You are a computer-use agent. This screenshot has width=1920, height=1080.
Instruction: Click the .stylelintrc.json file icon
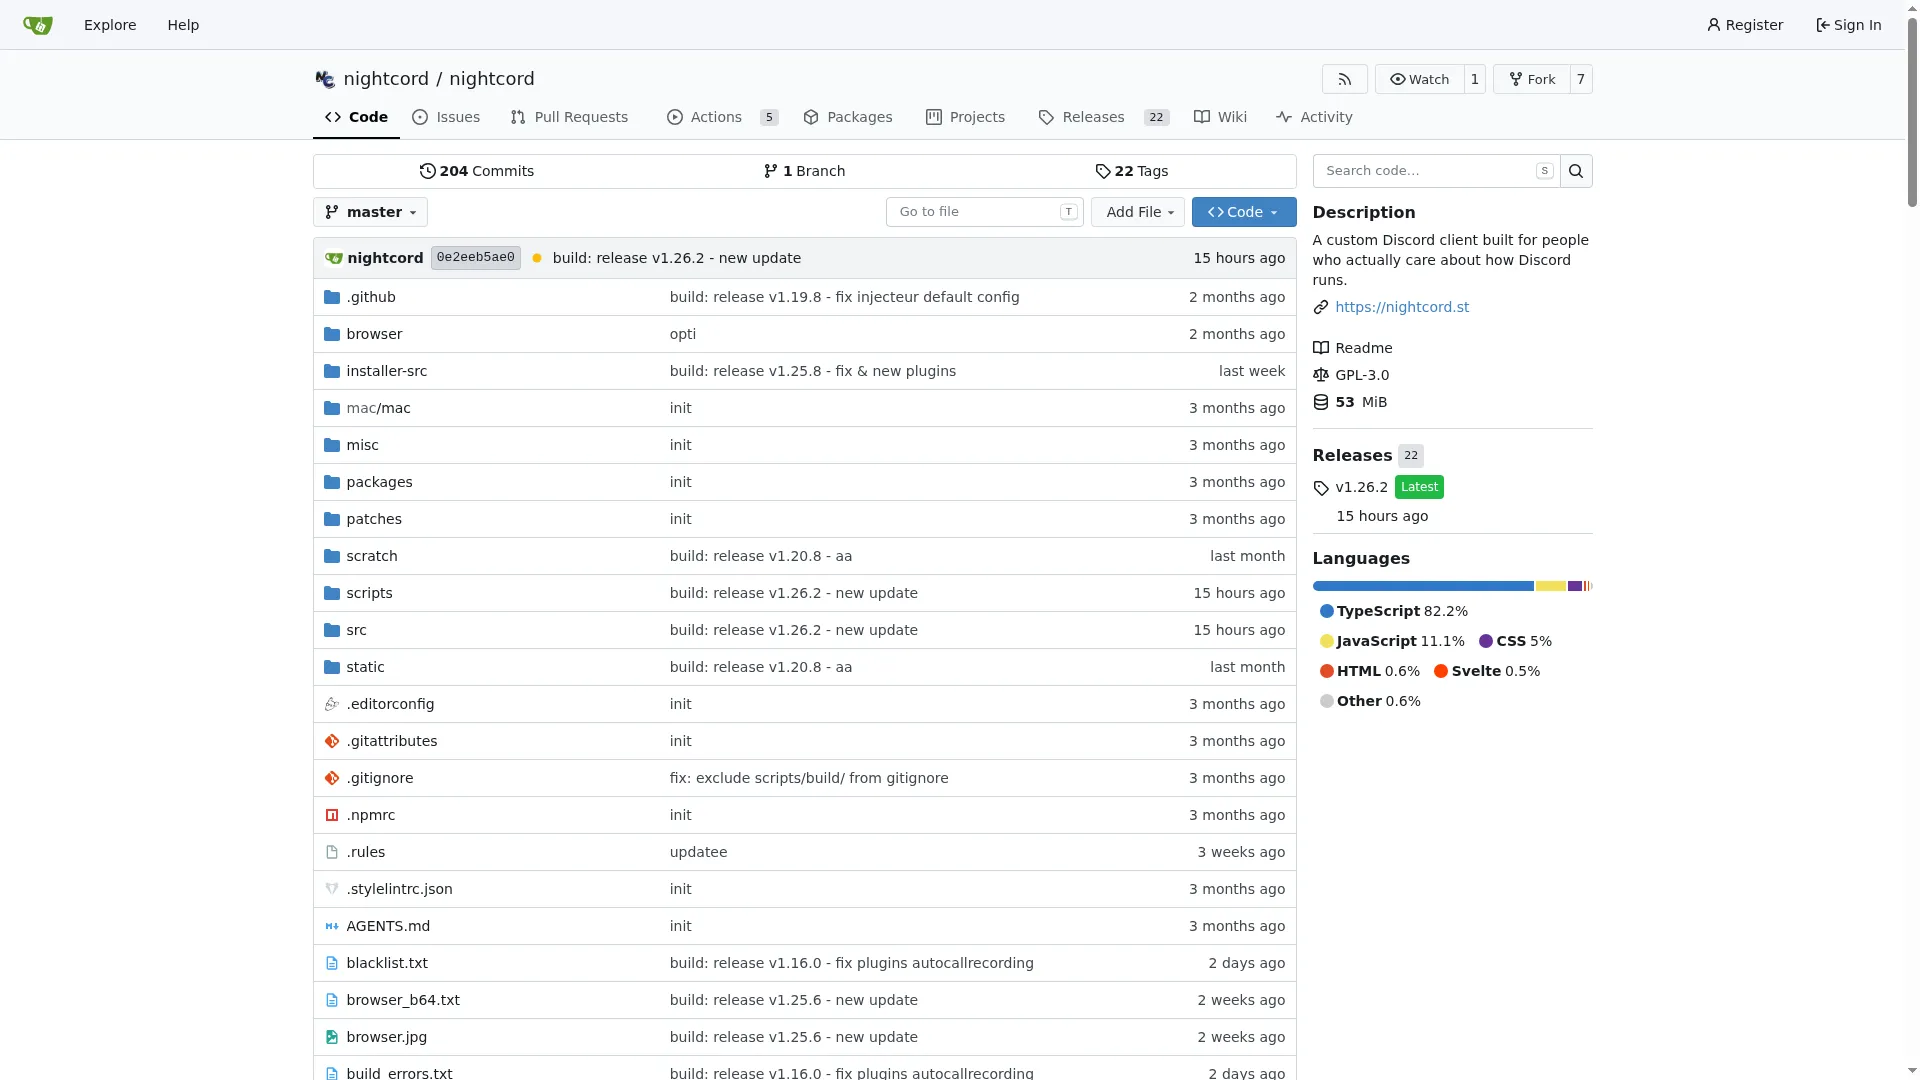coord(332,889)
